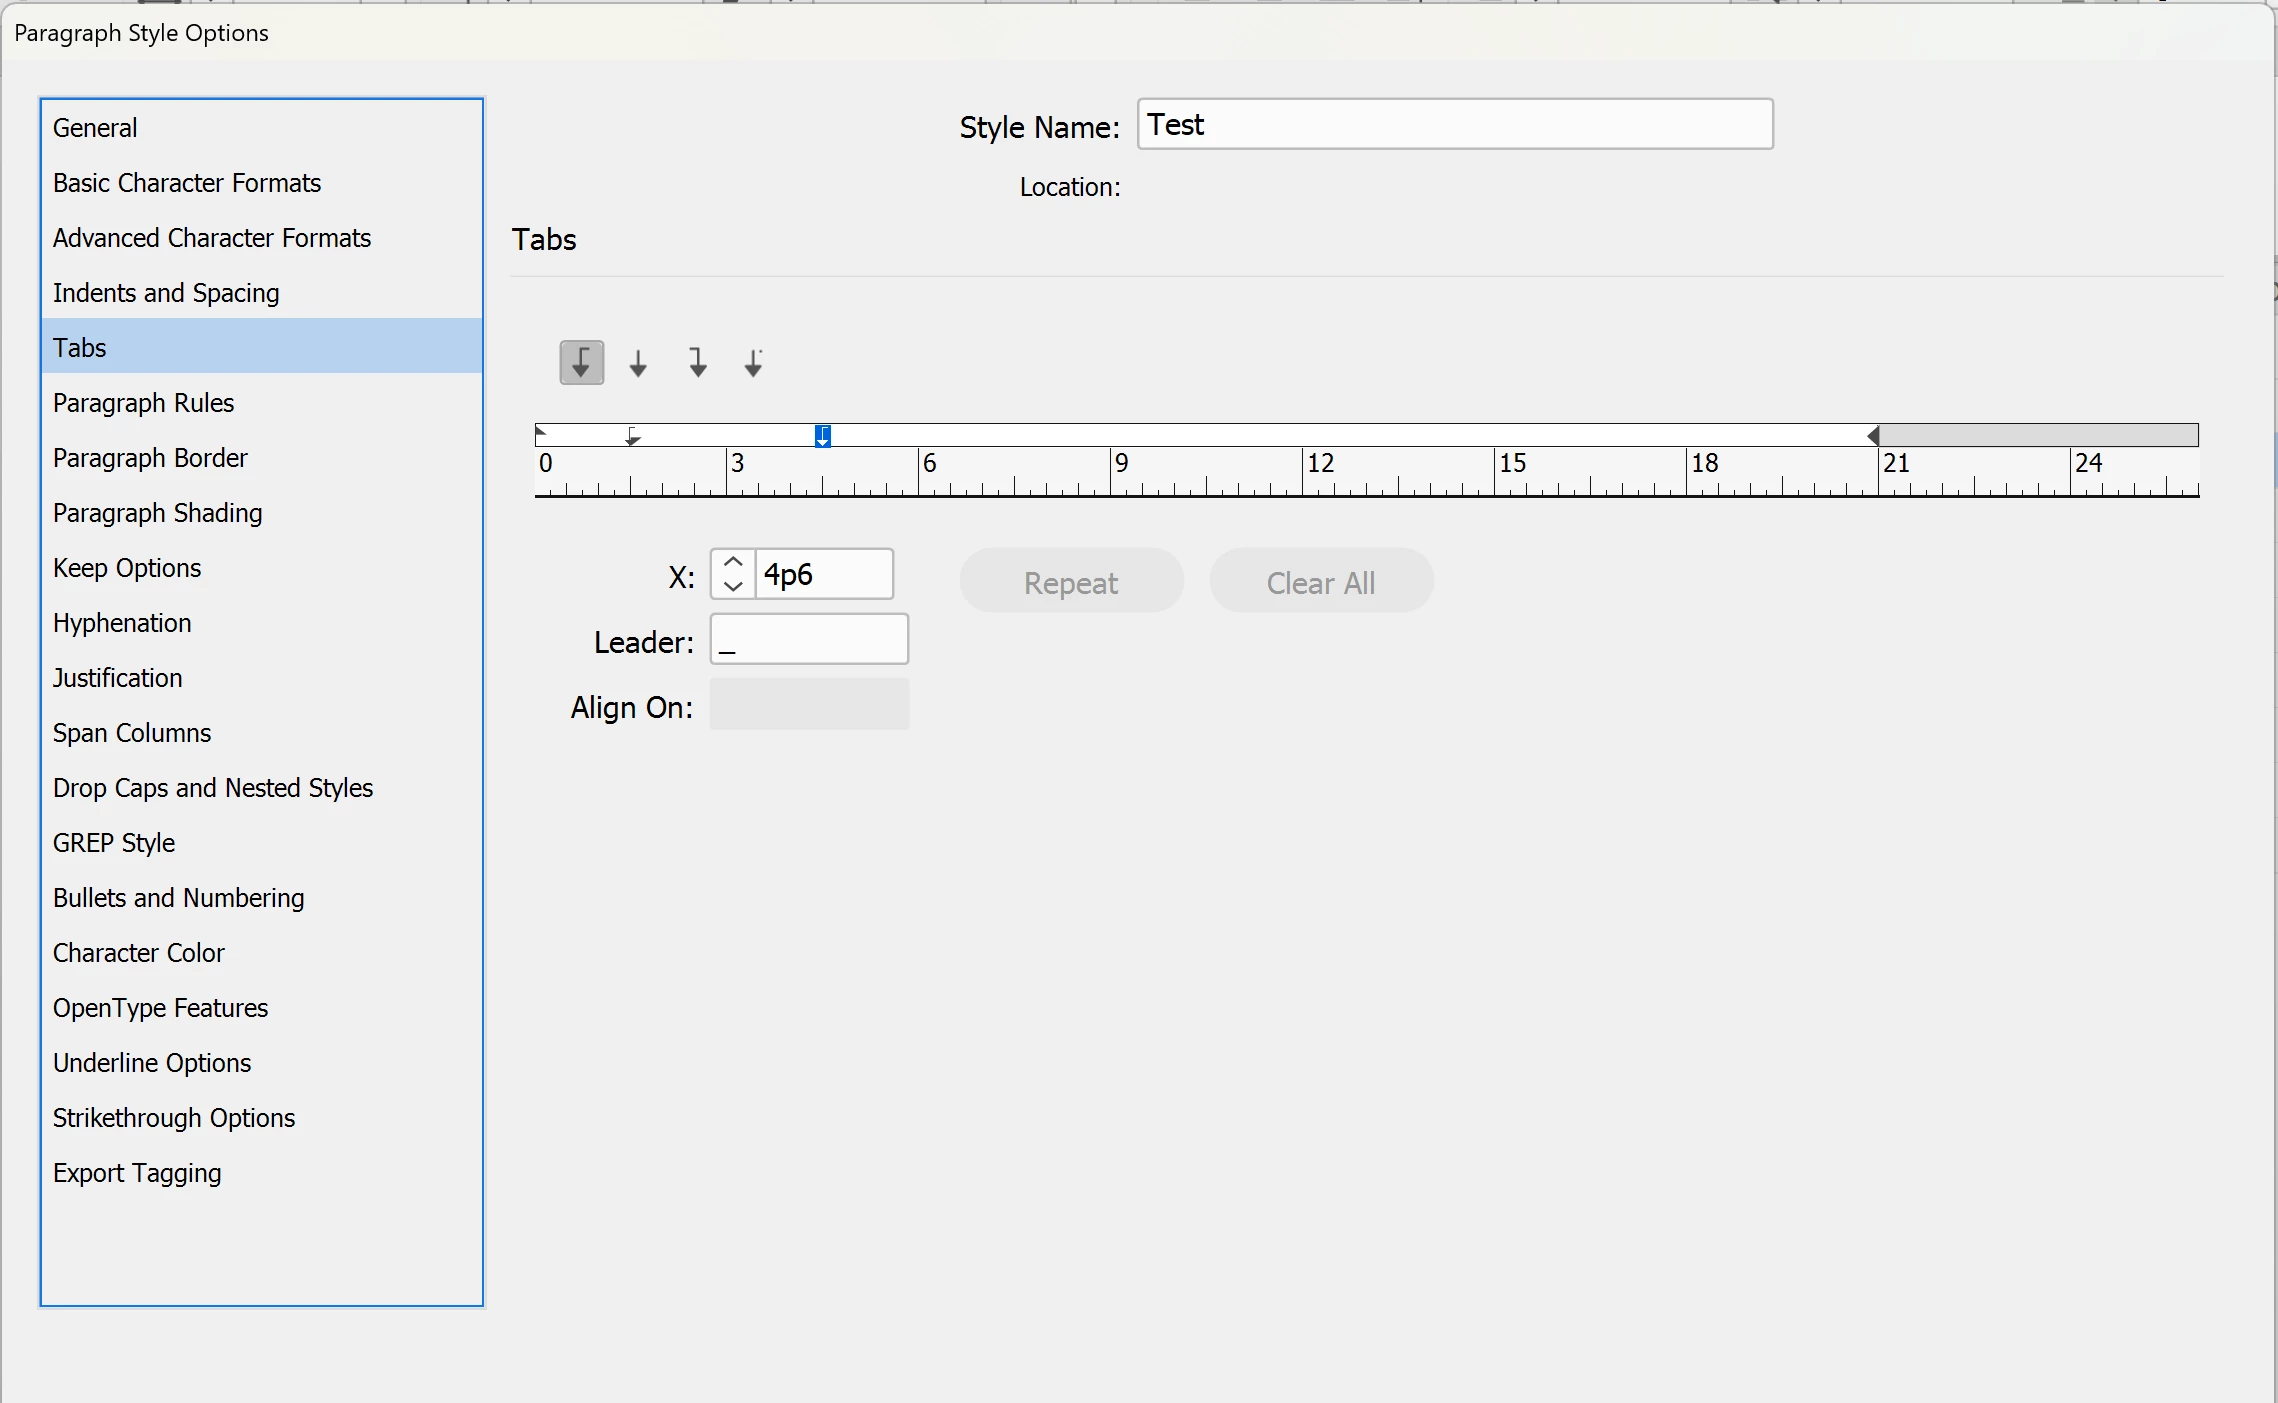Image resolution: width=2278 pixels, height=1403 pixels.
Task: Decrease X position with down arrow
Action: (733, 586)
